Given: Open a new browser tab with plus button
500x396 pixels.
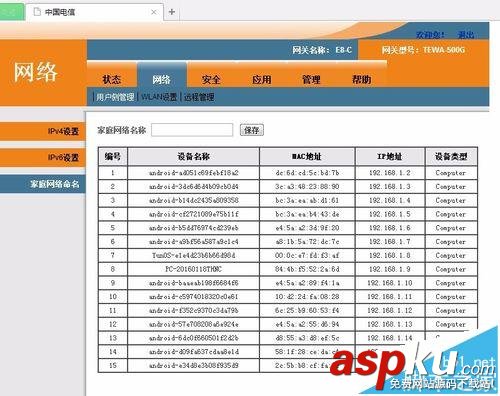Looking at the screenshot, I should point(172,12).
